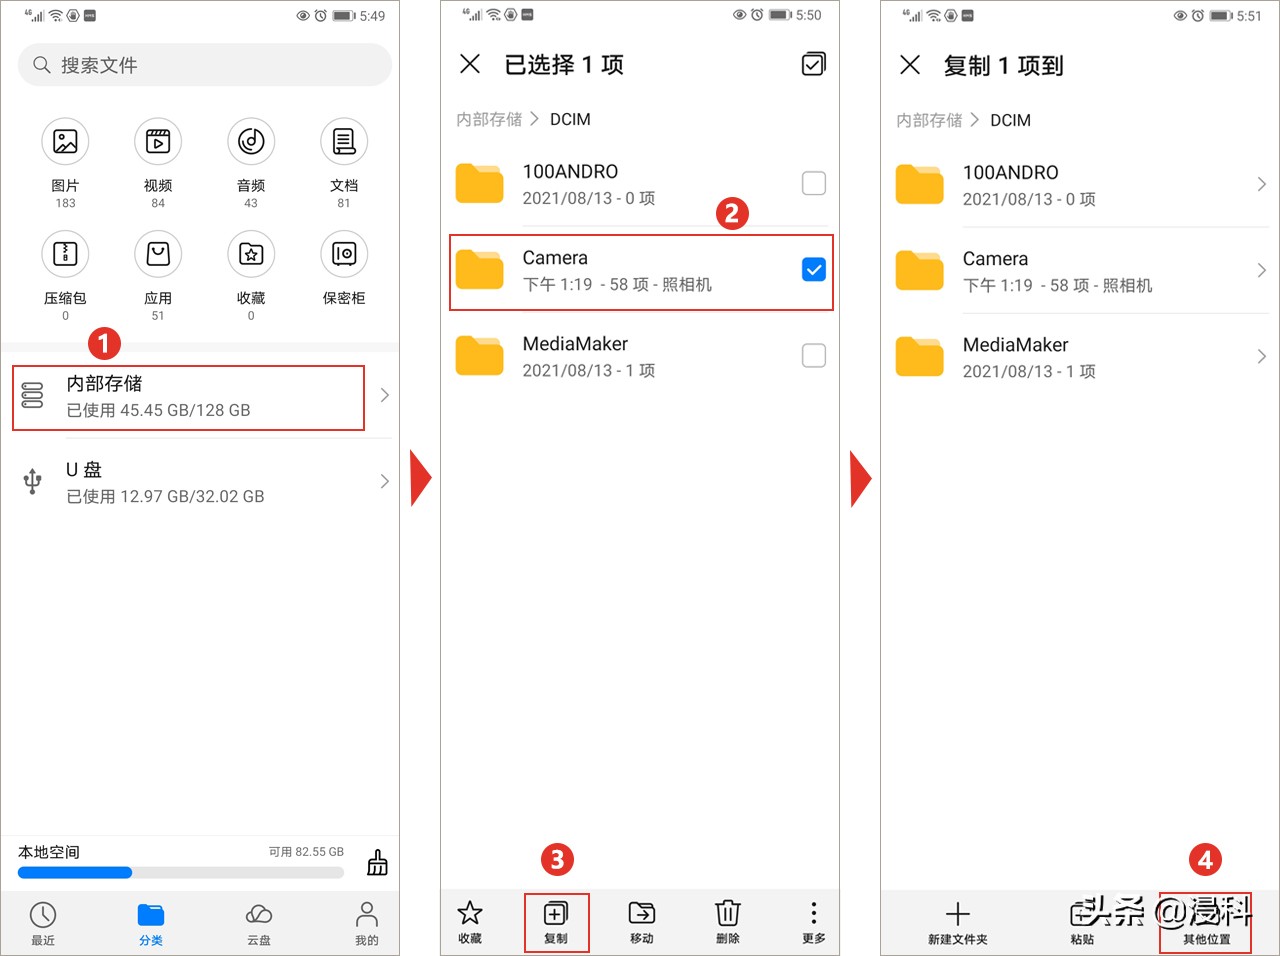Viewport: 1280px width, 956px height.
Task: Tap the 搜索文件 search field
Action: point(204,64)
